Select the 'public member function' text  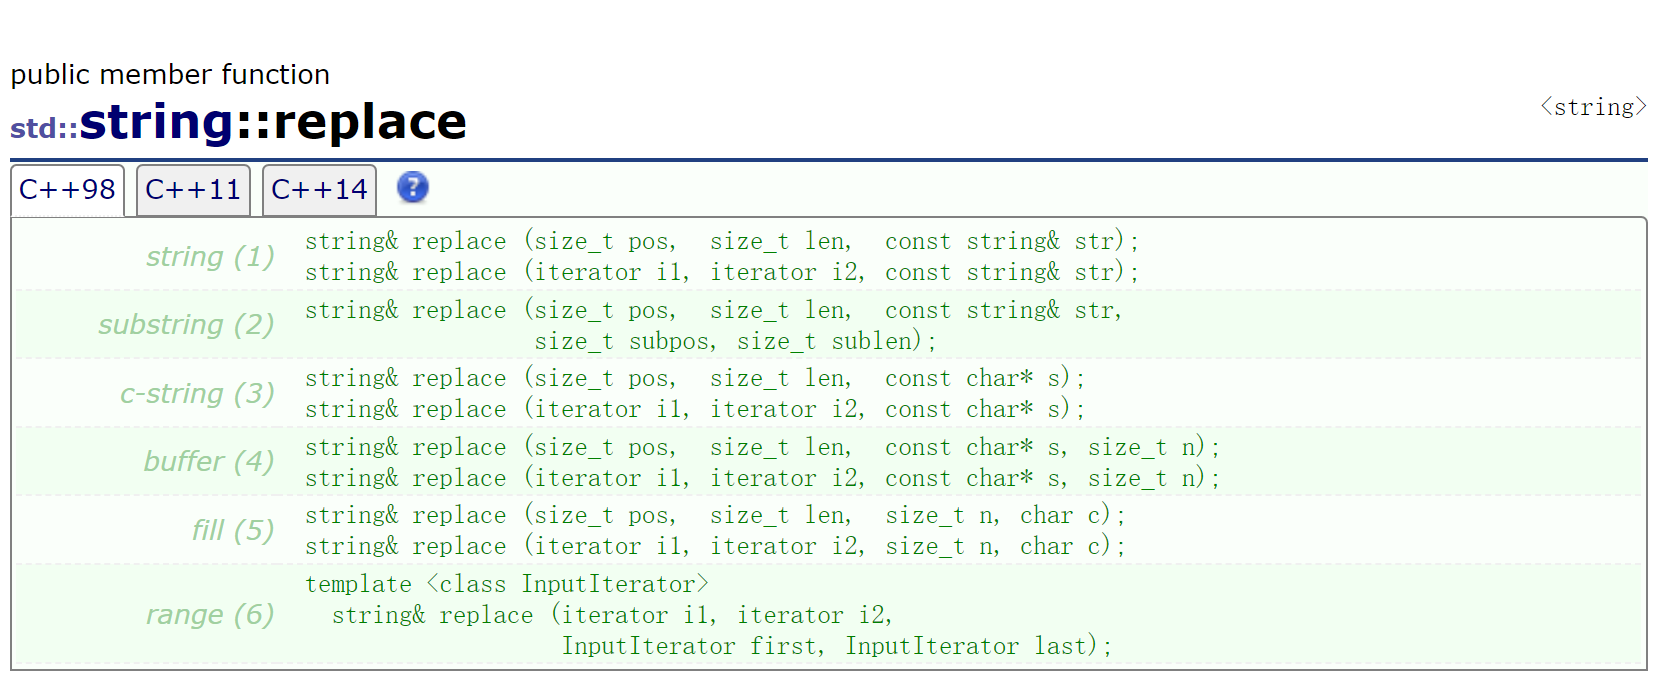(x=170, y=75)
